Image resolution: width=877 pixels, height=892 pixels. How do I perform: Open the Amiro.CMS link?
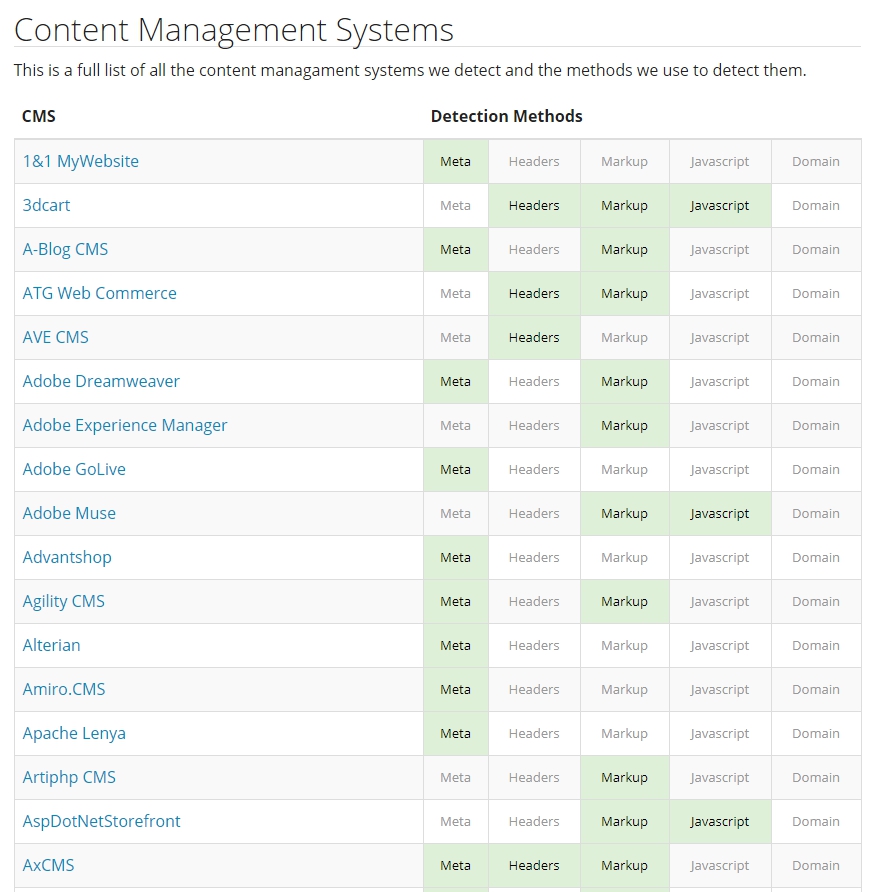point(64,689)
